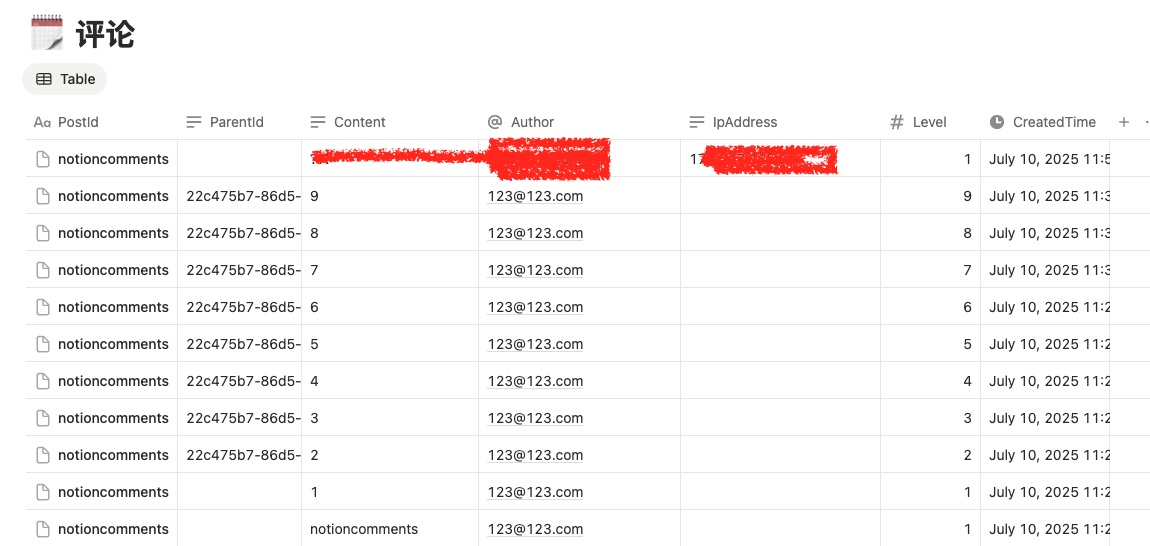Select the Table view tab
Viewport: 1150px width, 546px height.
pos(65,79)
